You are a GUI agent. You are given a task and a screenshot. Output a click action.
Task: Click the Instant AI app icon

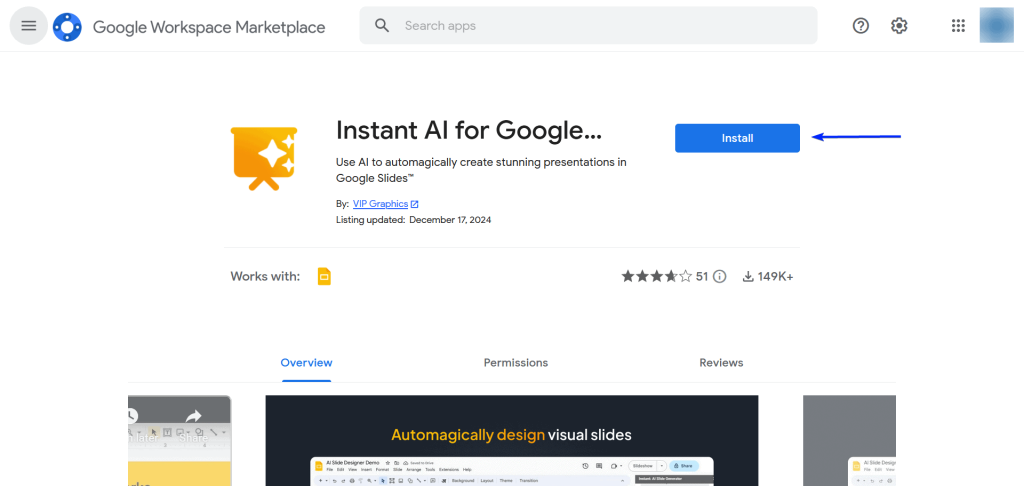[264, 157]
